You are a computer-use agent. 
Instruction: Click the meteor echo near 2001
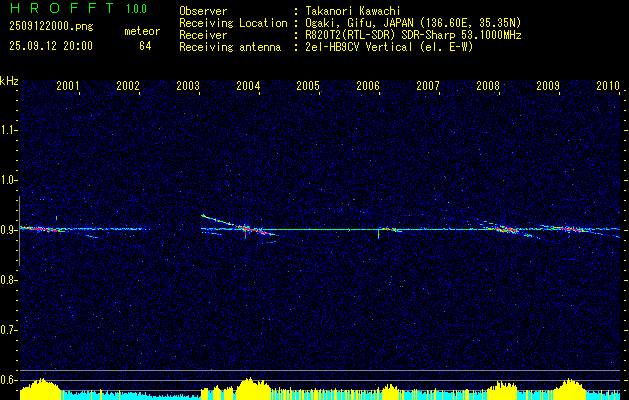tap(43, 229)
